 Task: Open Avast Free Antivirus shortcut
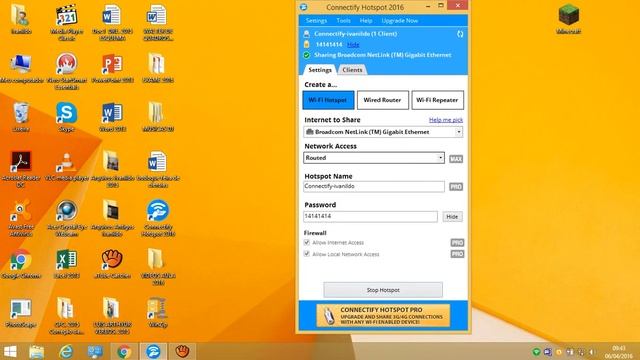[21, 217]
